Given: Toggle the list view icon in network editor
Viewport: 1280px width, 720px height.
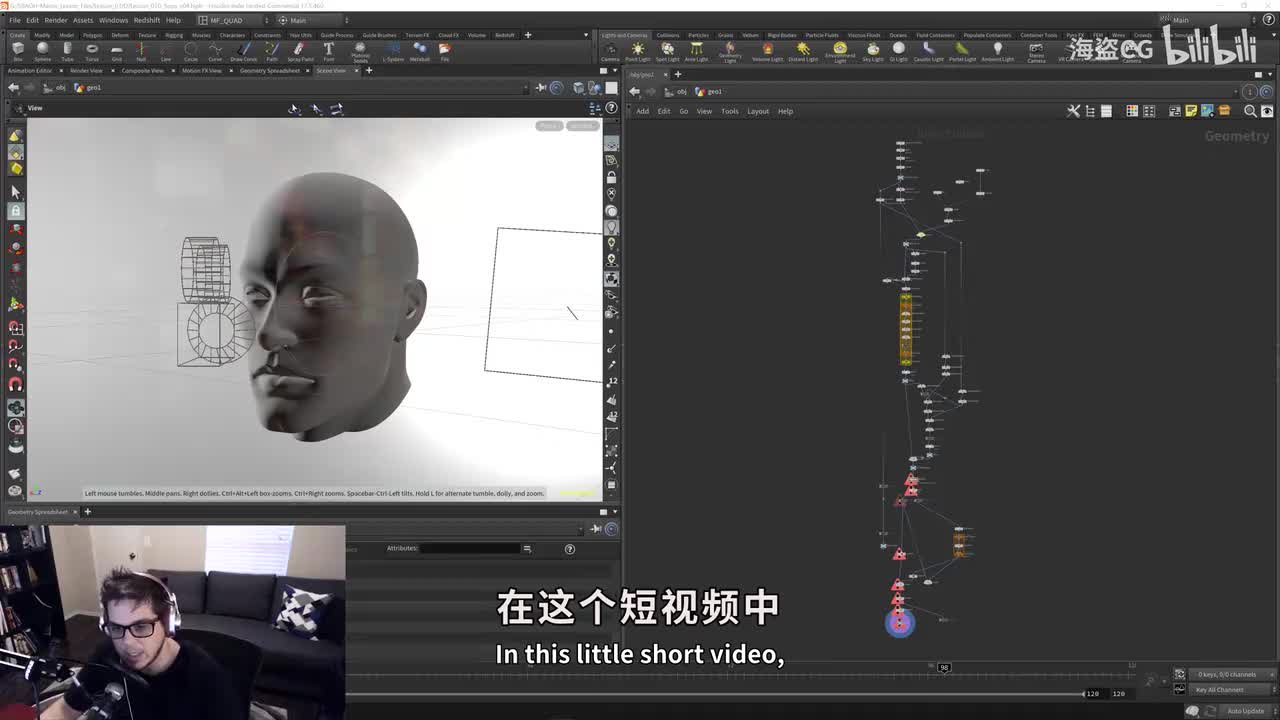Looking at the screenshot, I should 1106,111.
